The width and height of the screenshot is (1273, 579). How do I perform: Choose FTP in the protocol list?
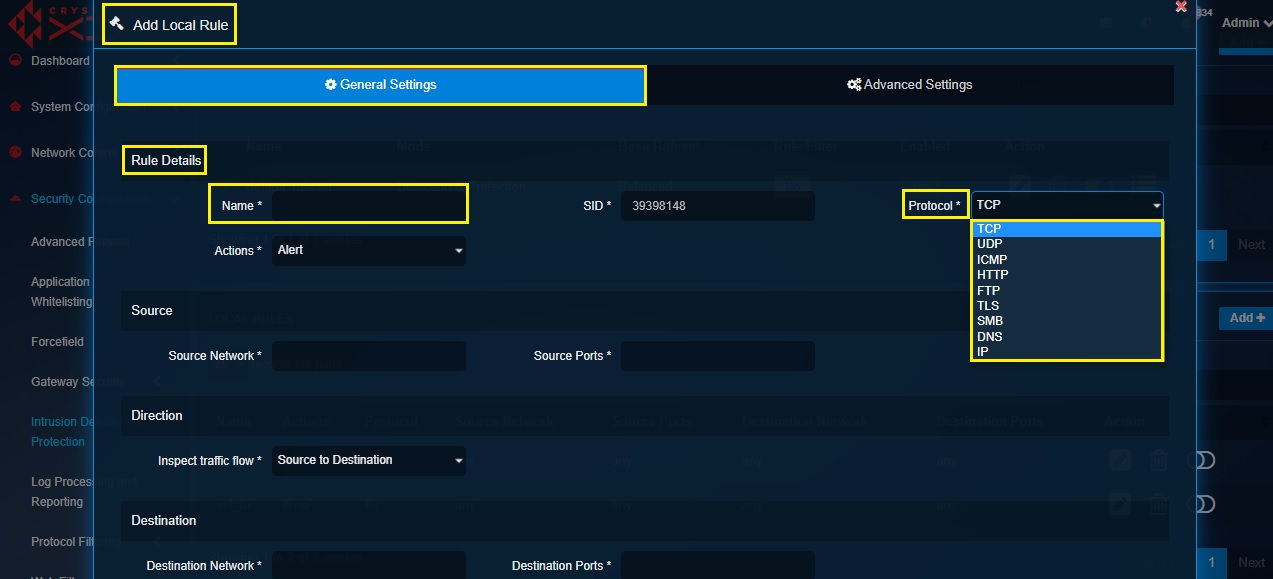click(1067, 291)
